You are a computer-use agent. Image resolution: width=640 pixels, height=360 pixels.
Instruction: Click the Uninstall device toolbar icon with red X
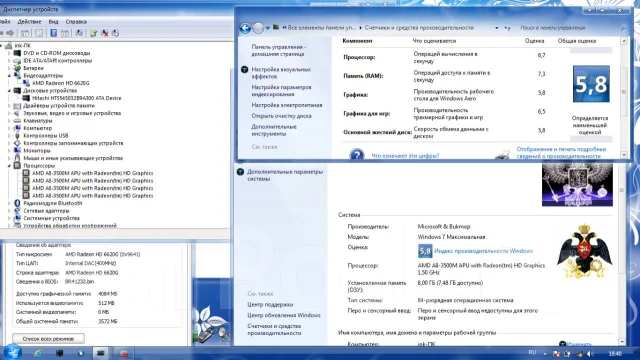click(105, 33)
